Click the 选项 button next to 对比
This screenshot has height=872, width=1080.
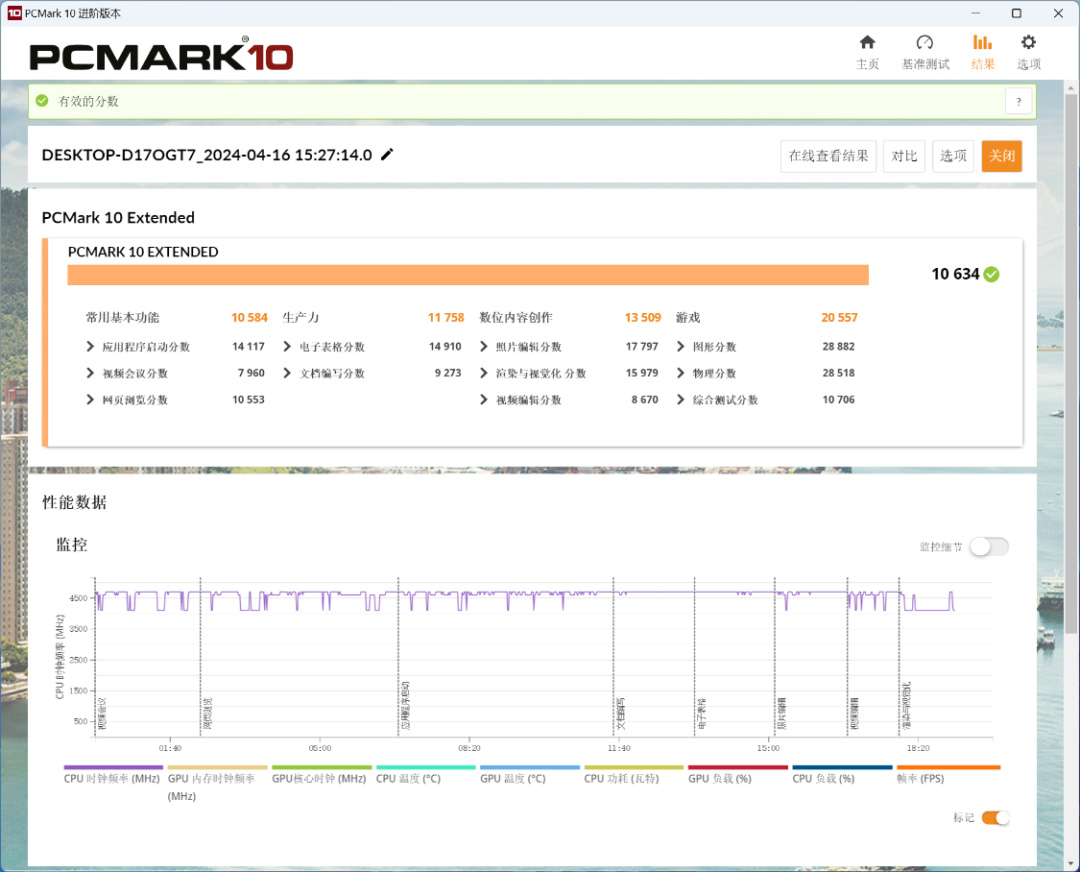953,156
